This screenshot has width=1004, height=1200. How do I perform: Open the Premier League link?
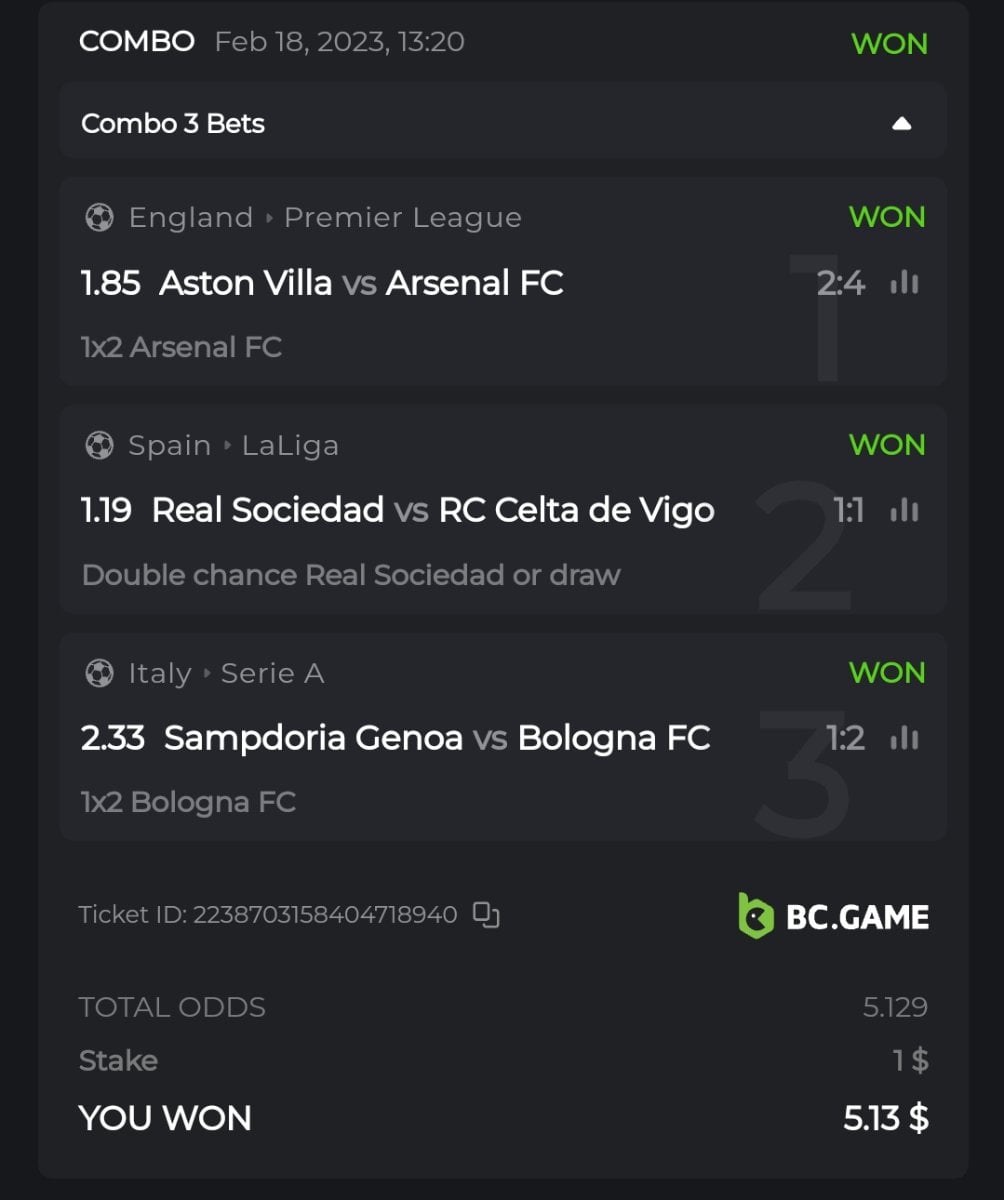tap(402, 218)
